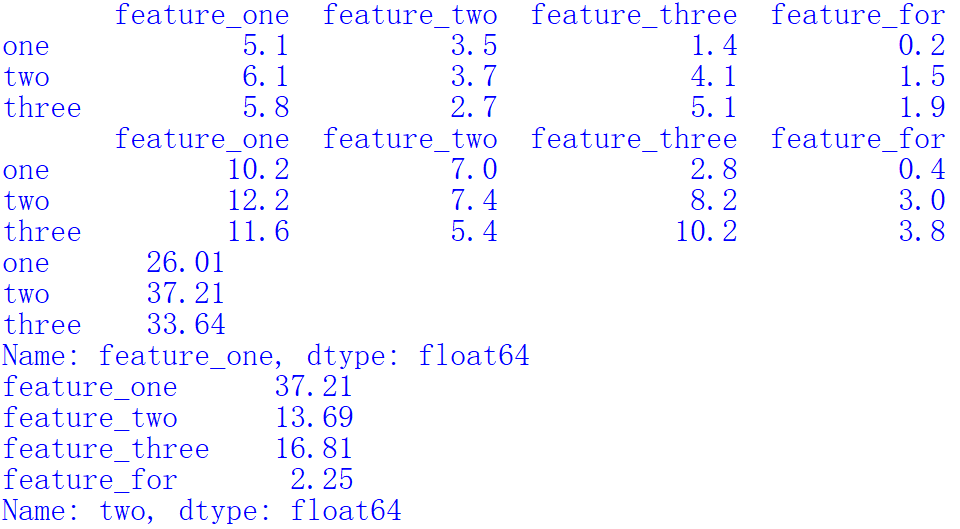The image size is (960, 529).
Task: Click the value 1.9 in first table
Action: [x=922, y=108]
